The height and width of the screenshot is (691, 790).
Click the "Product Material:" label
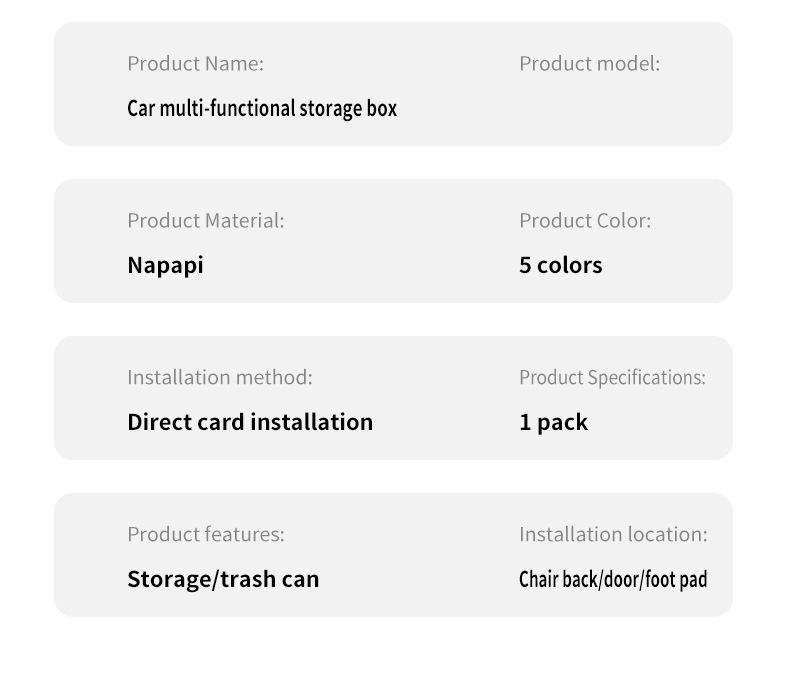pyautogui.click(x=205, y=221)
